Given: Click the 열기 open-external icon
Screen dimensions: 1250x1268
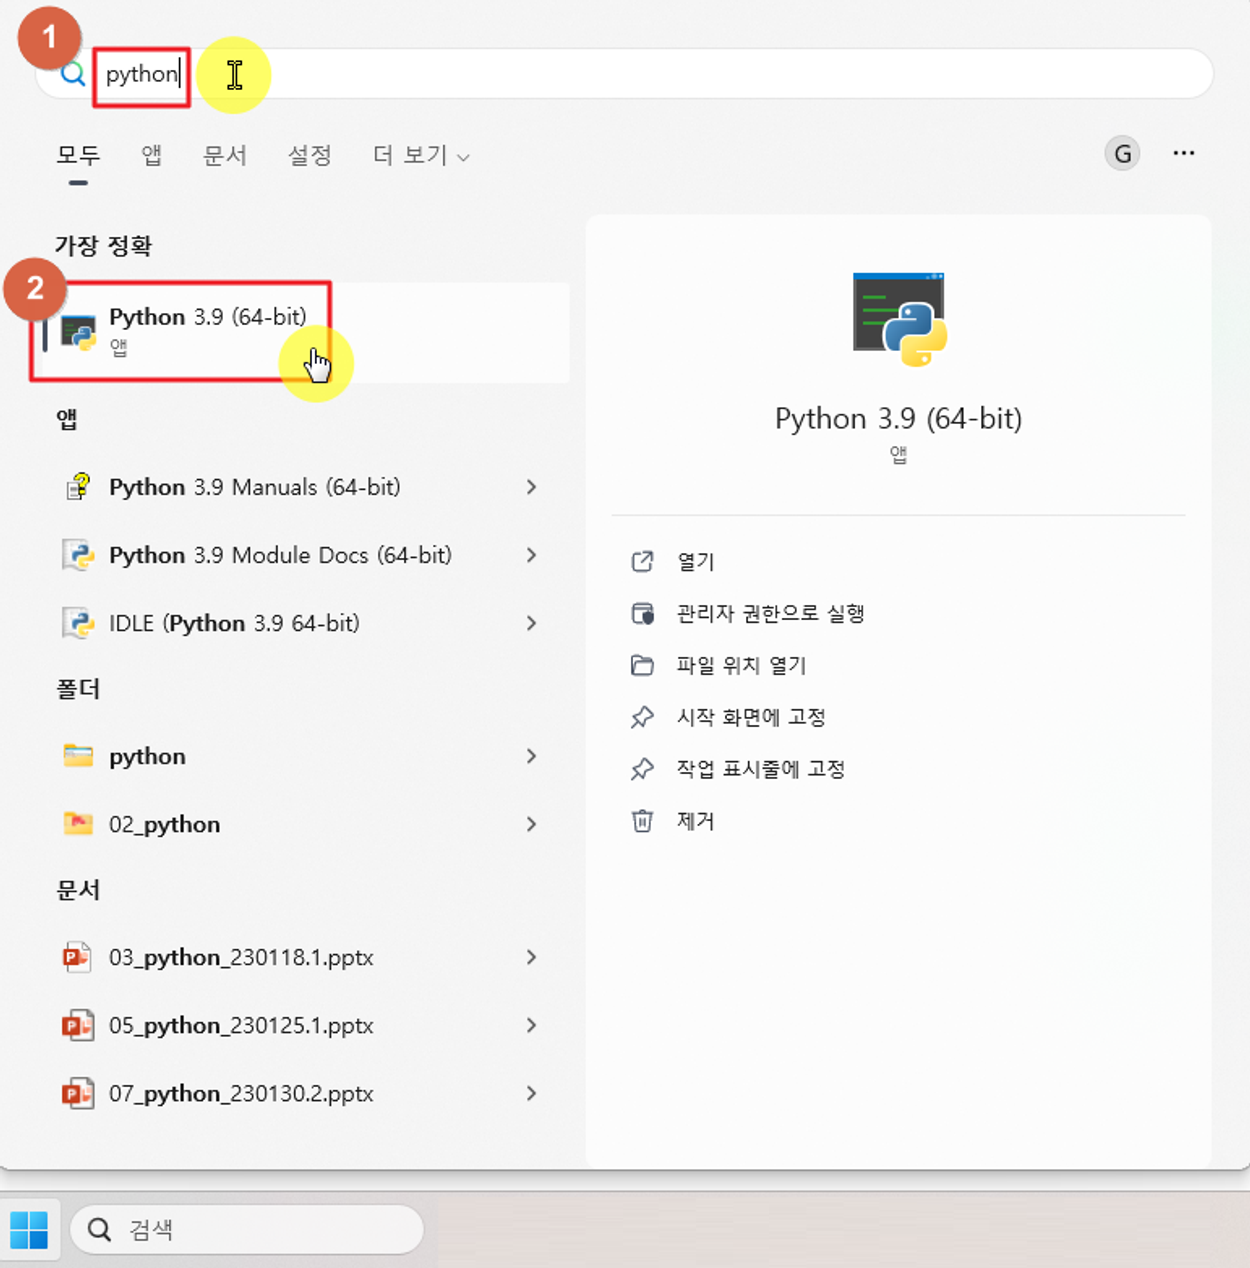Looking at the screenshot, I should click(x=642, y=562).
